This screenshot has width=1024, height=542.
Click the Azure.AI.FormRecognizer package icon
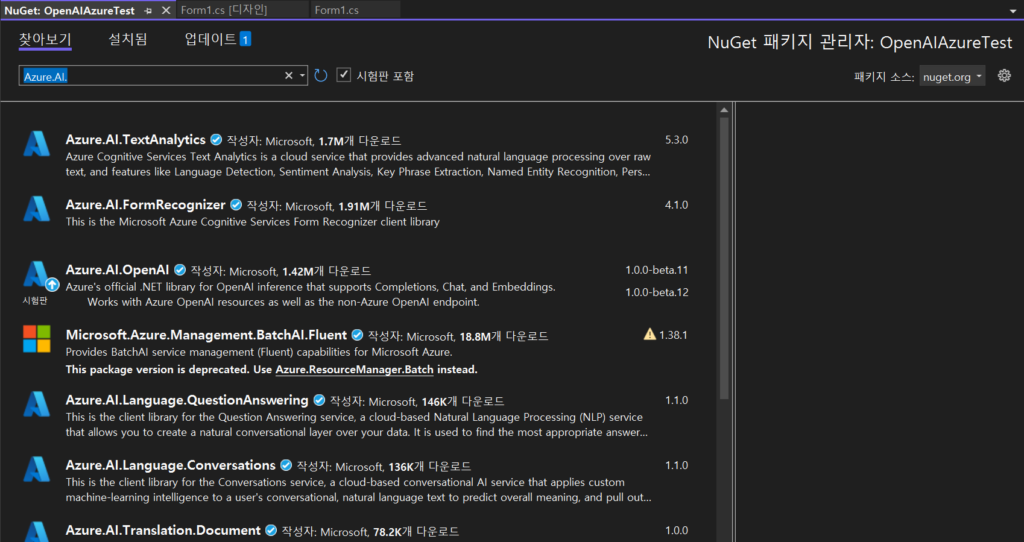click(37, 209)
